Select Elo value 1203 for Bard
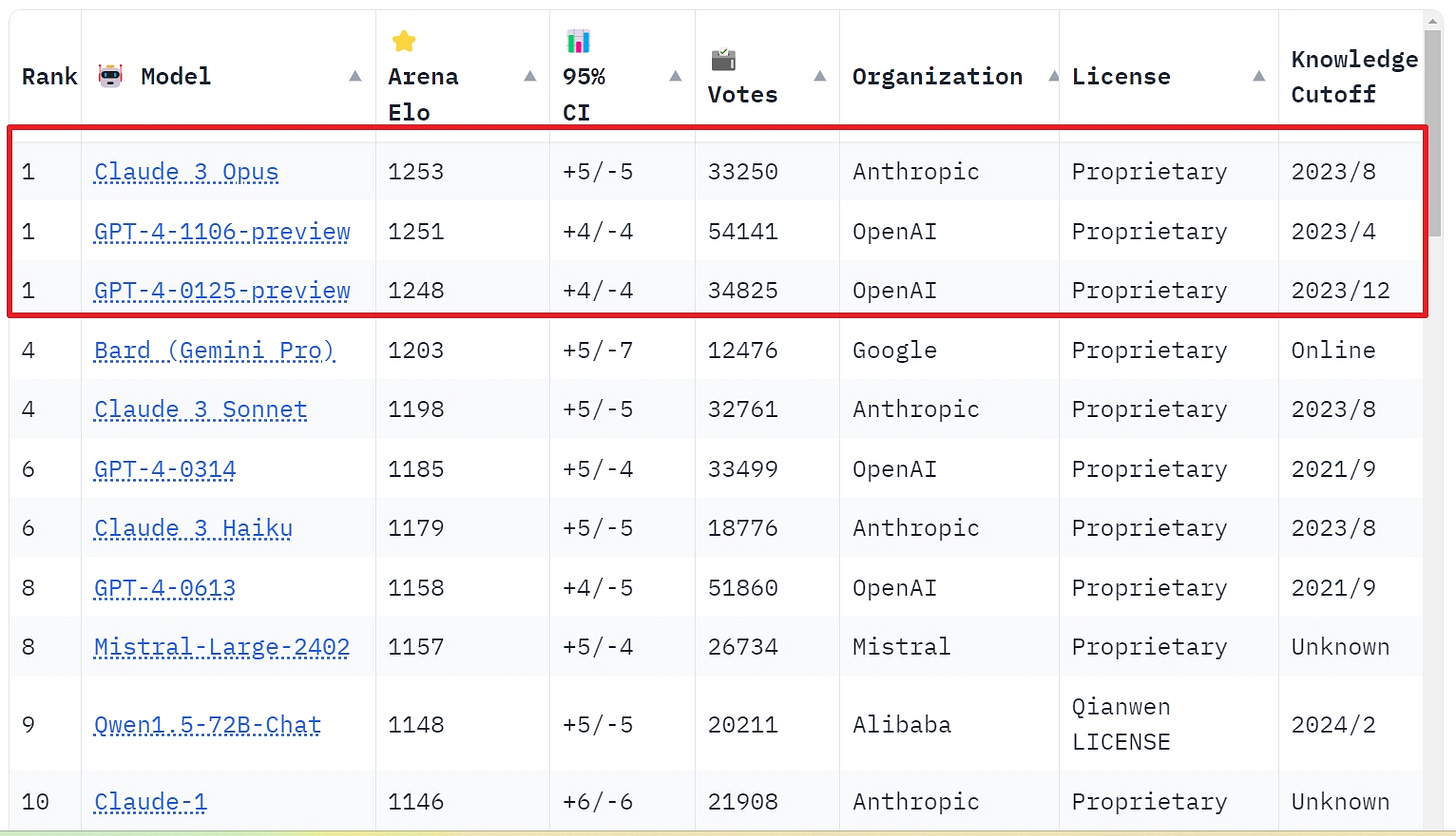The width and height of the screenshot is (1456, 836). pos(416,351)
